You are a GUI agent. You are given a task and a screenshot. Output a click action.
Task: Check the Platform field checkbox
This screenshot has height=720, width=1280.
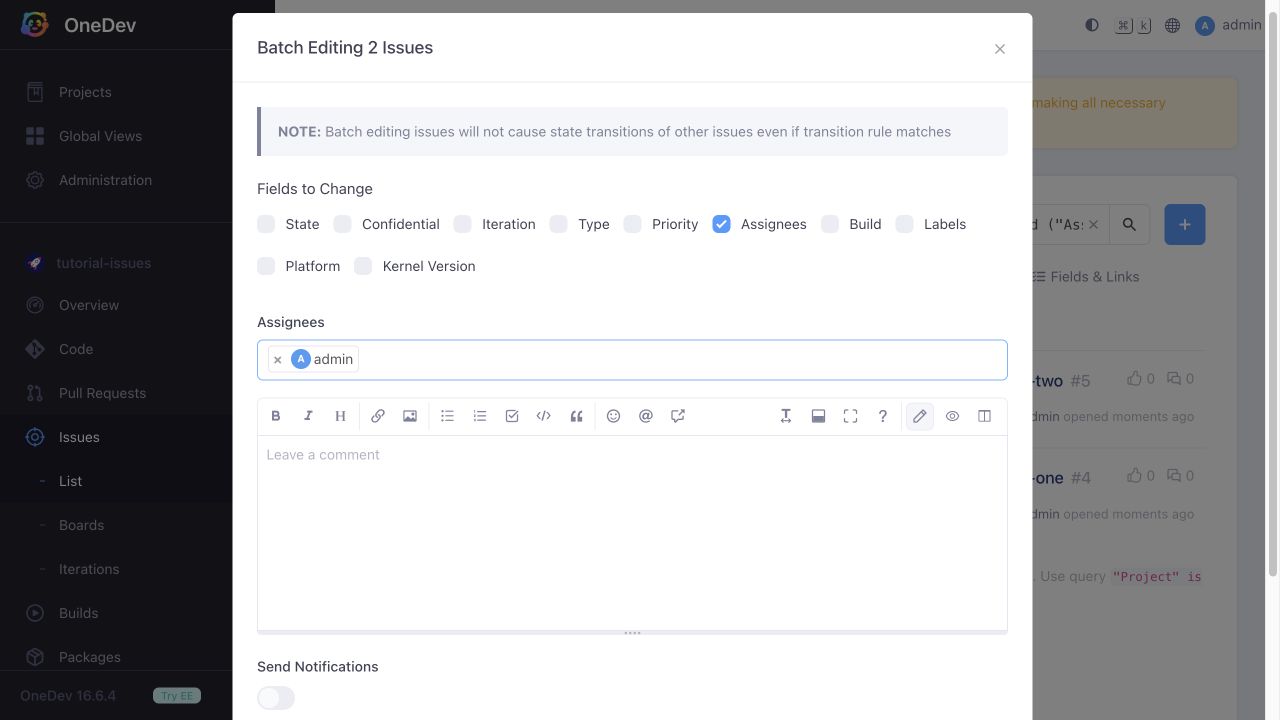click(266, 266)
